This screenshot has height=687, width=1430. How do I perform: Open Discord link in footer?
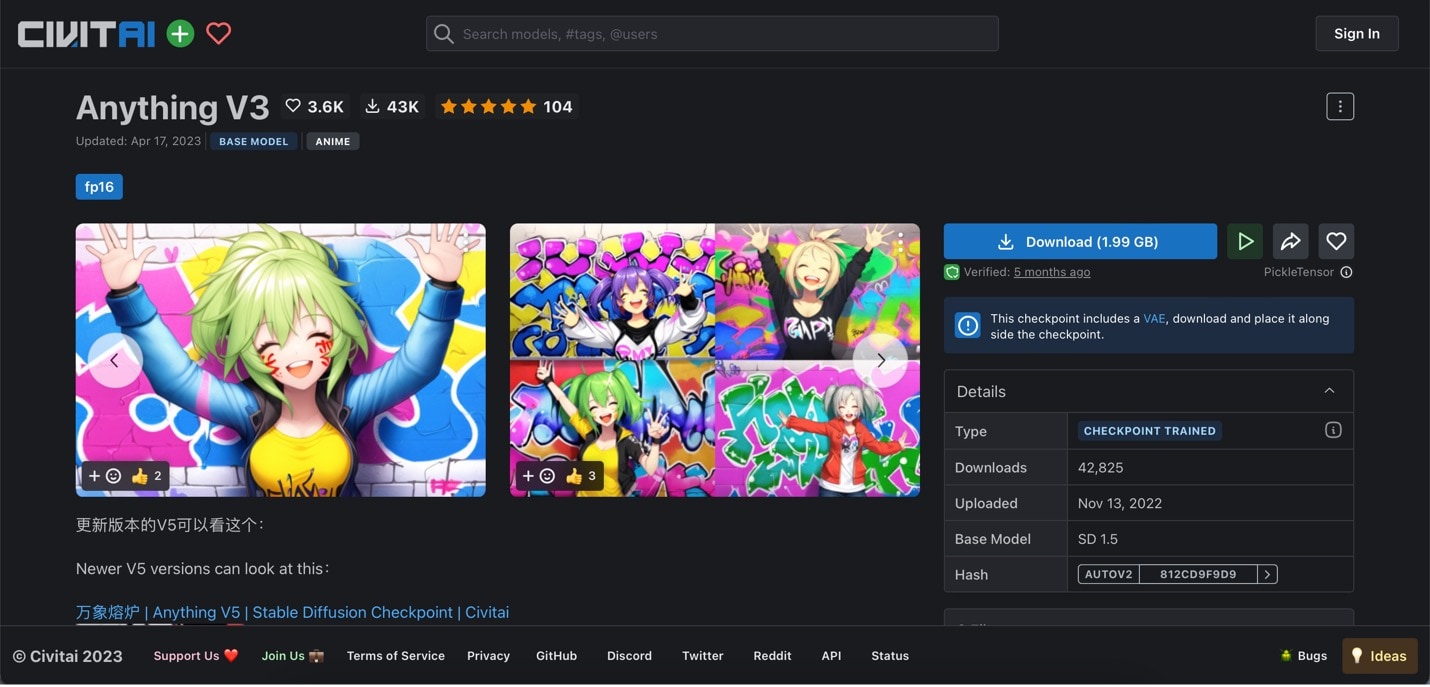coord(629,656)
